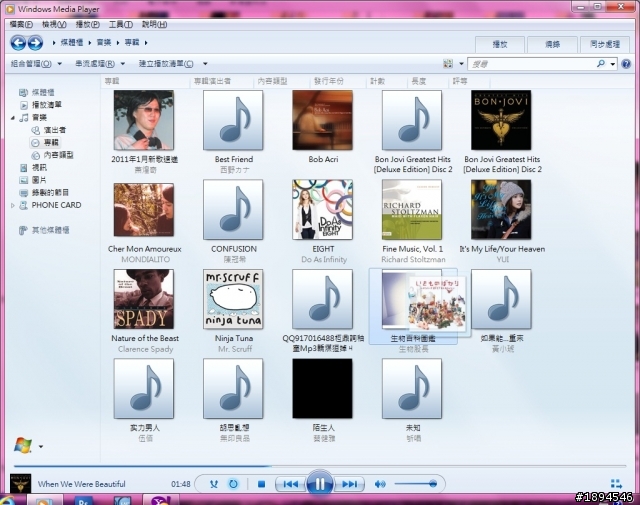Stop the playback
640x505 pixels.
(262, 484)
